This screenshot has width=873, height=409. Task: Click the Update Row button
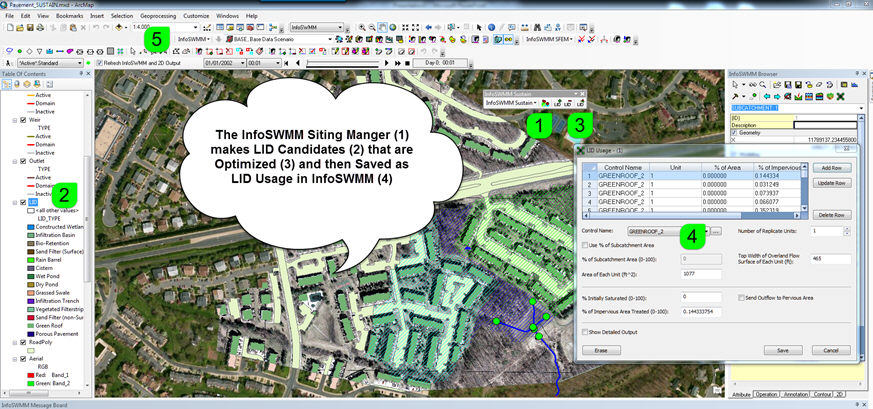pos(832,183)
